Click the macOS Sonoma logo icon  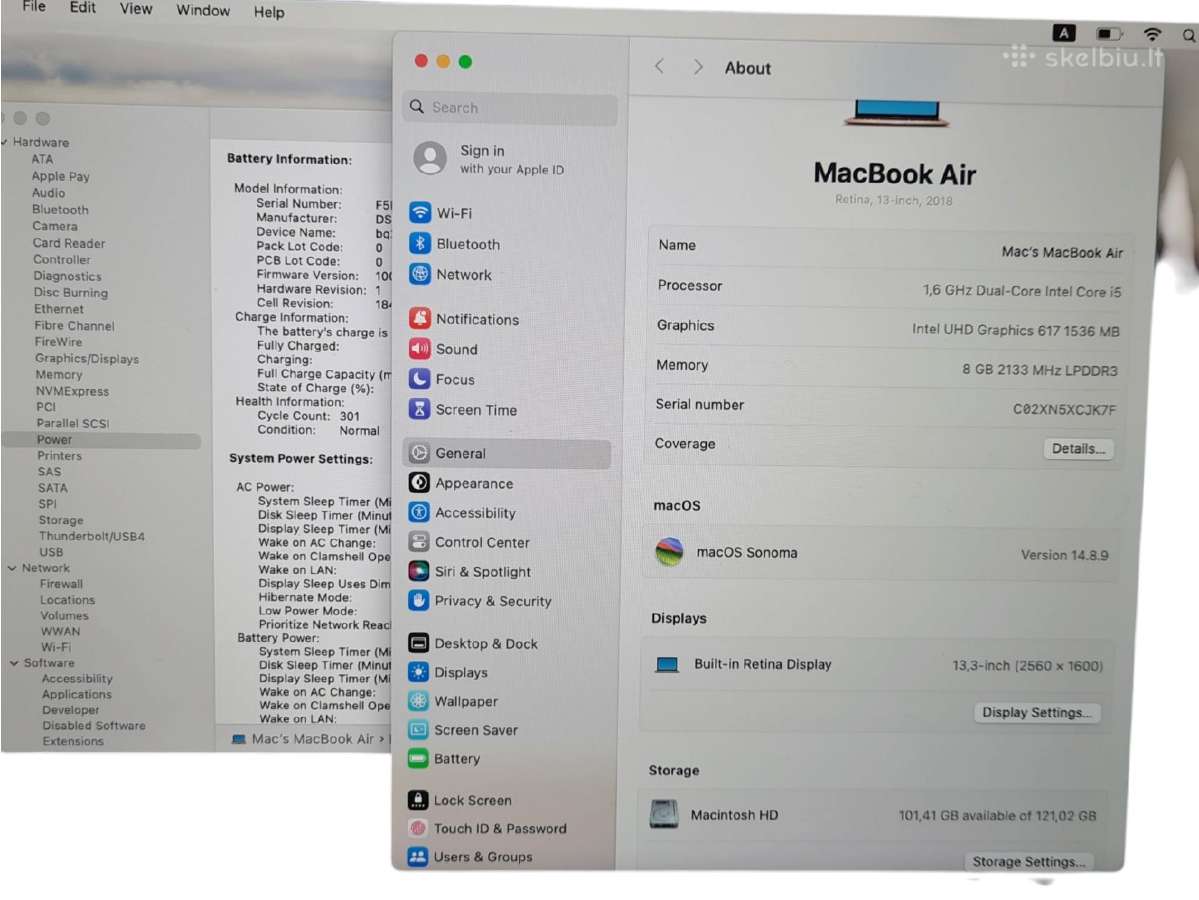coord(669,551)
